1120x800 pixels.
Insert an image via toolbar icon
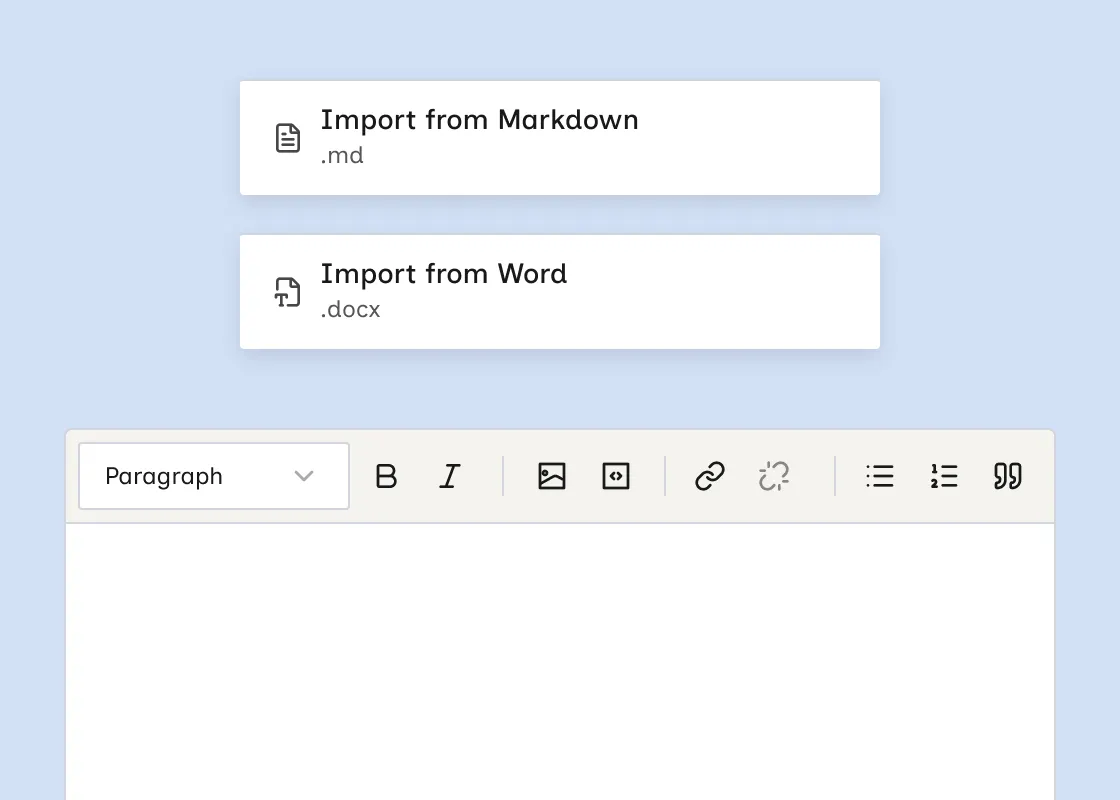tap(551, 476)
